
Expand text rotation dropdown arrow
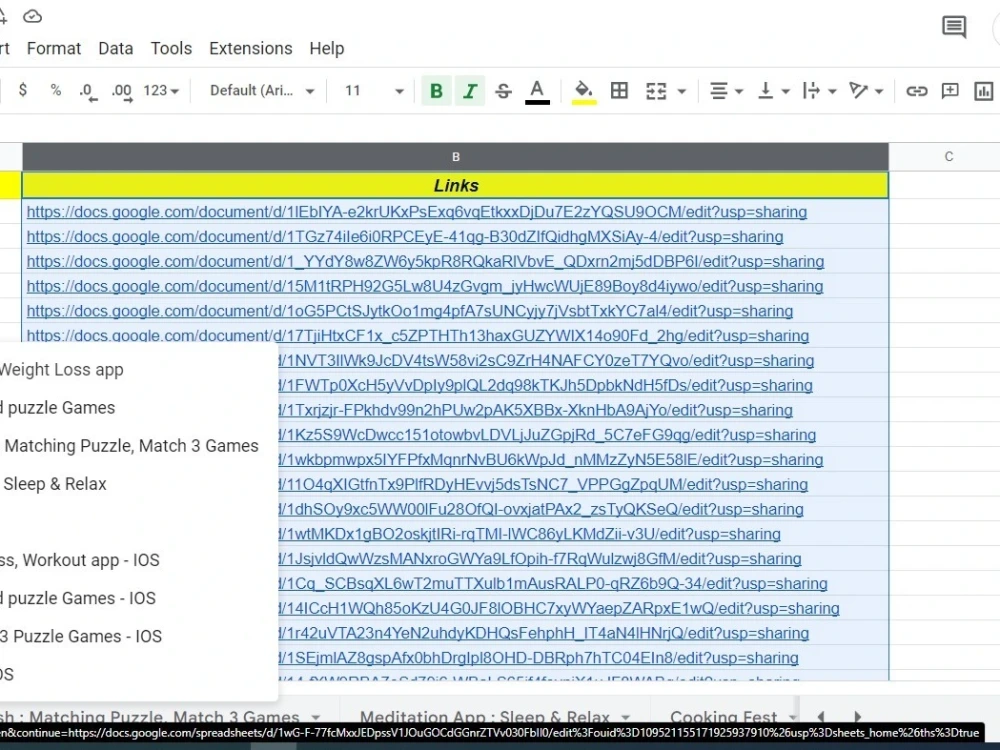click(879, 91)
